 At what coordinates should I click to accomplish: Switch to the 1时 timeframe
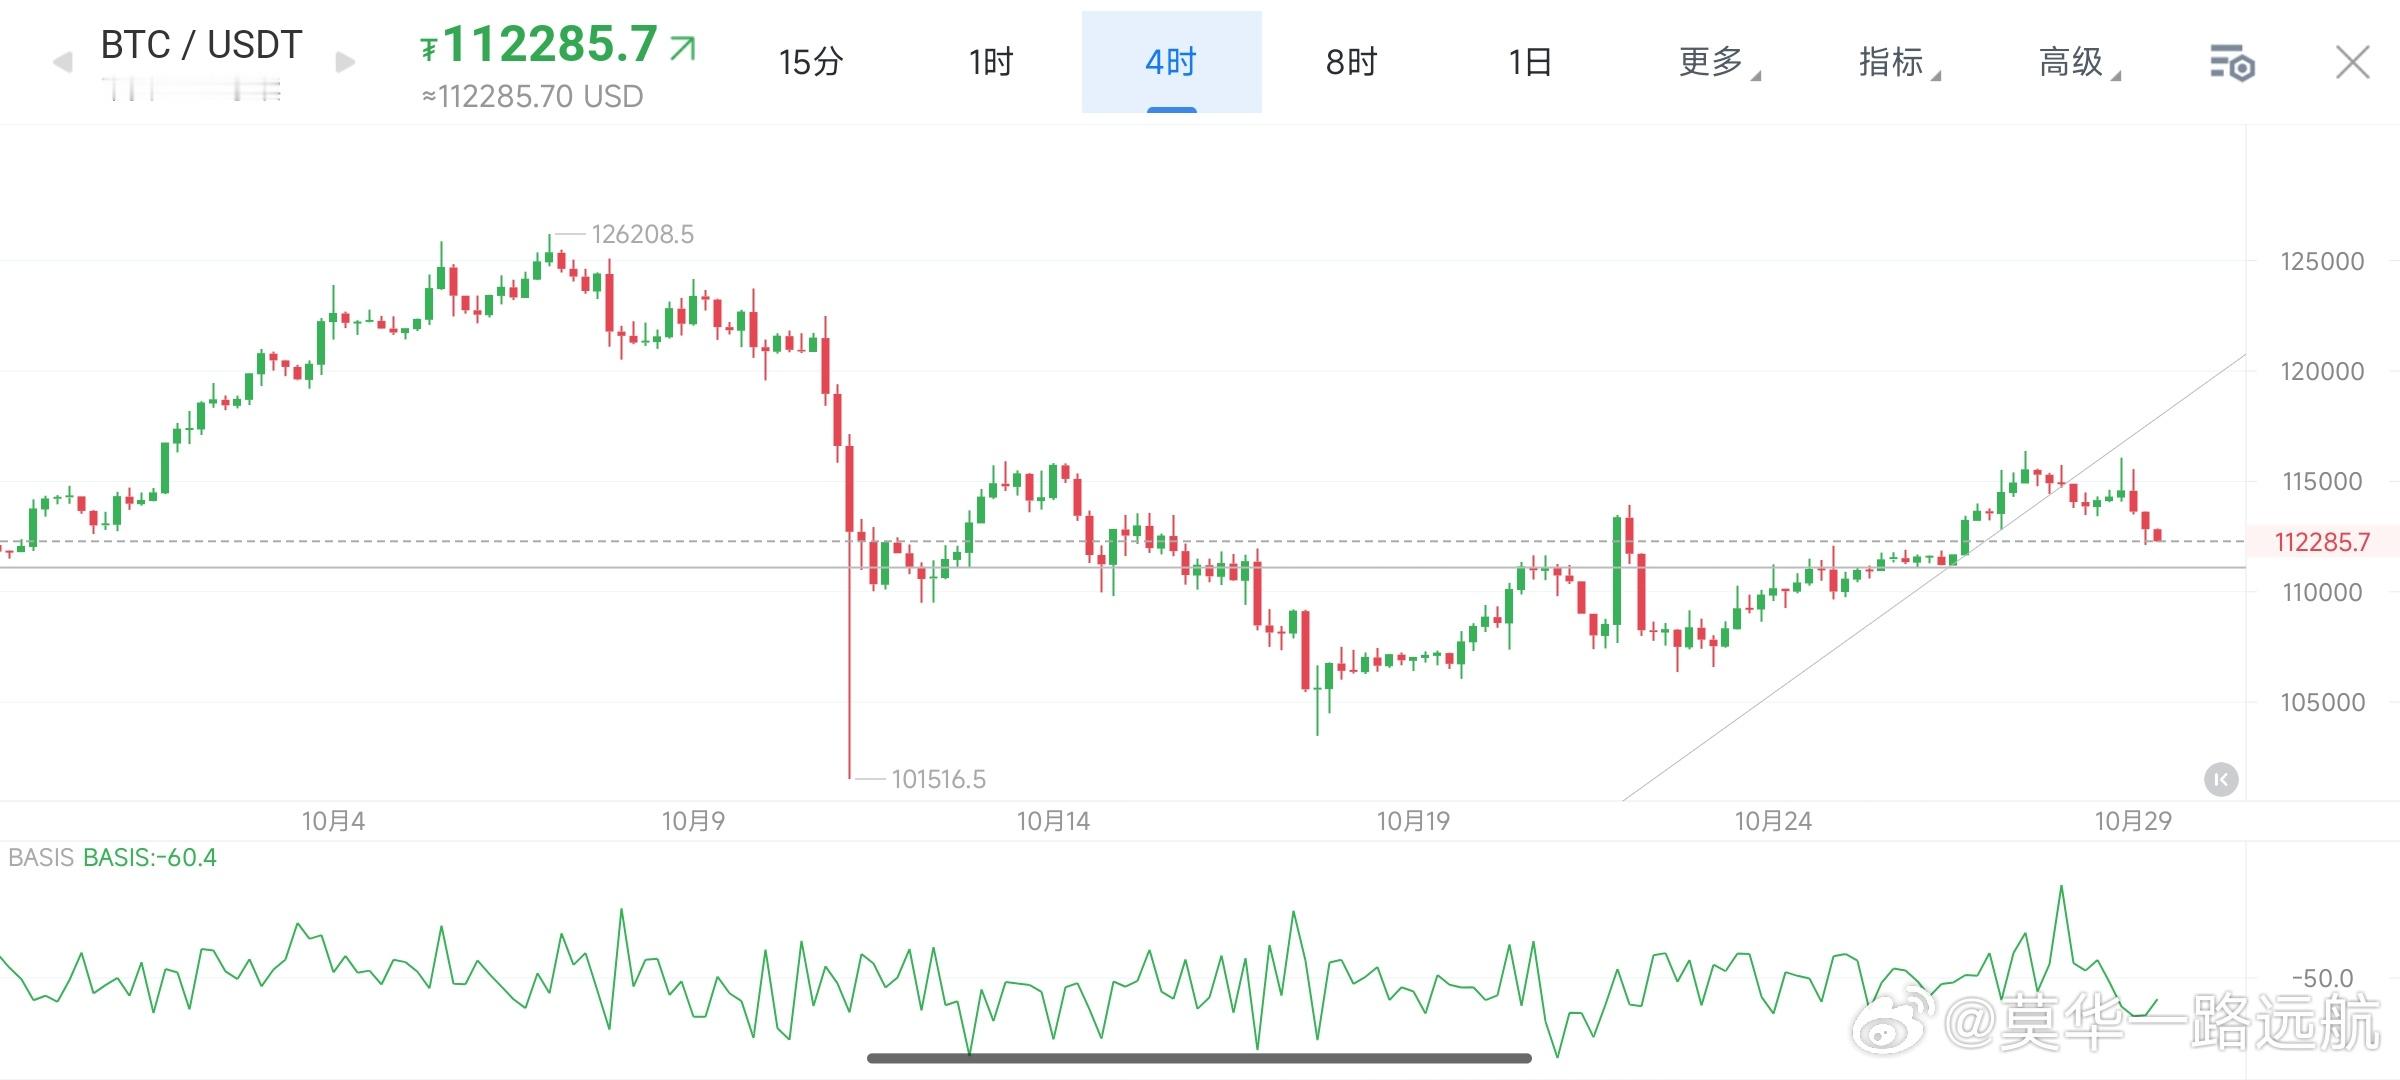[991, 62]
